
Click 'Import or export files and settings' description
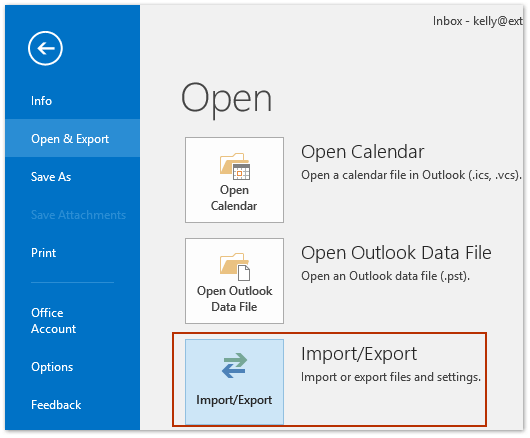pyautogui.click(x=391, y=377)
